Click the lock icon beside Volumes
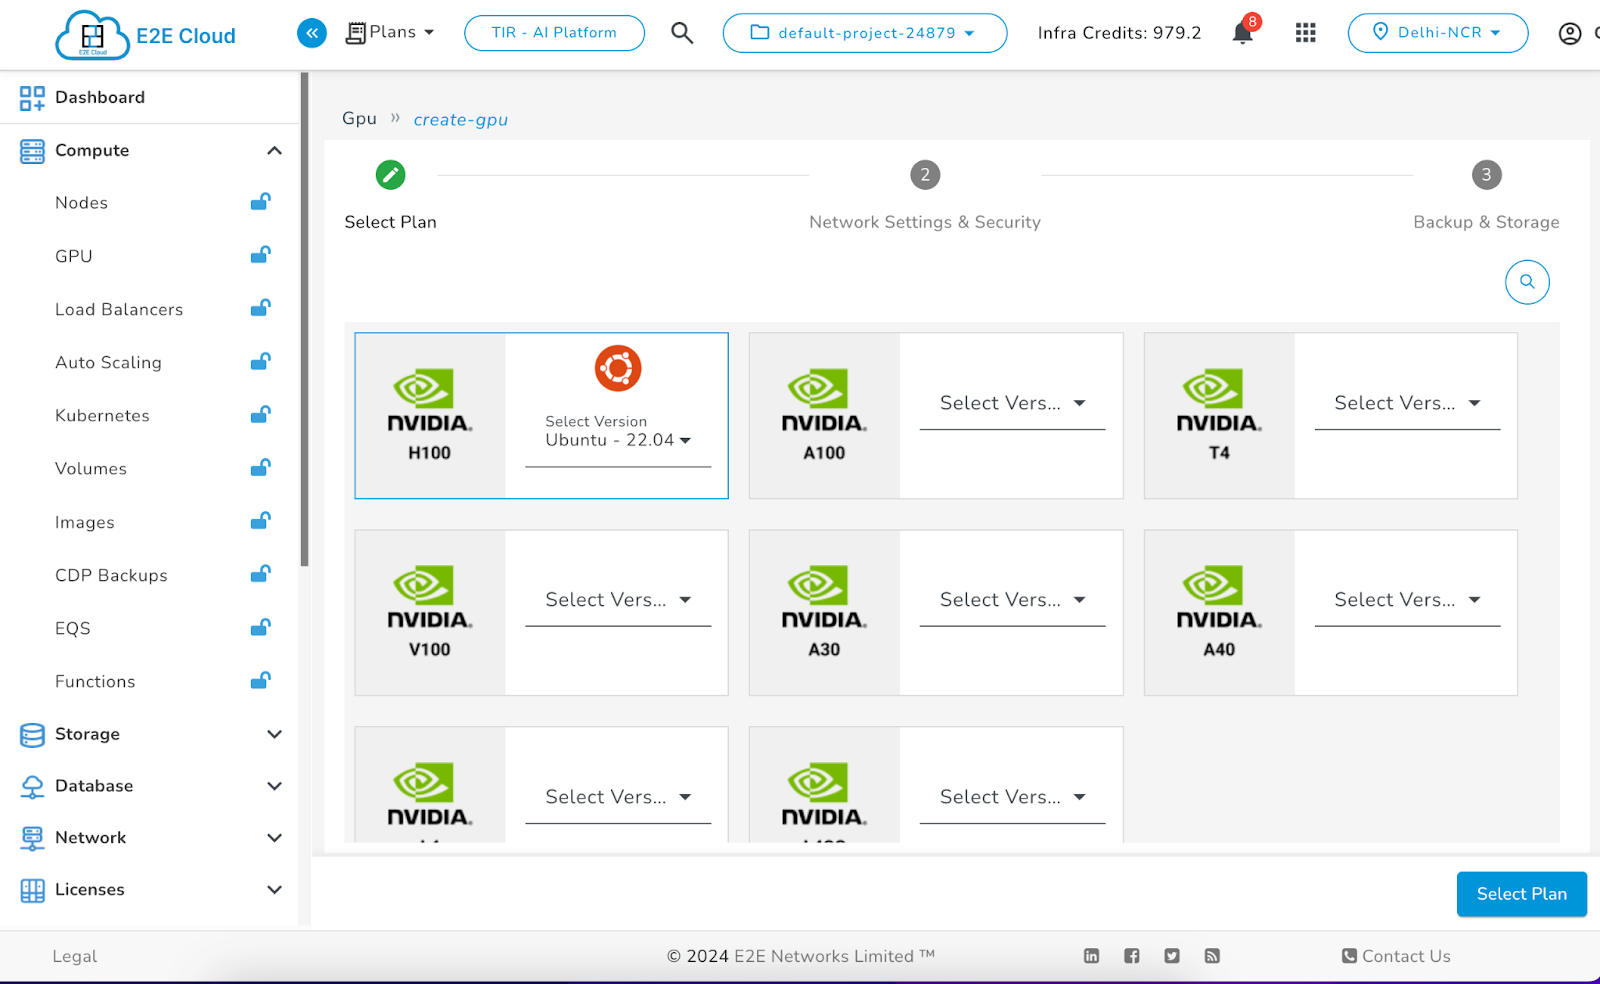The width and height of the screenshot is (1600, 984). pyautogui.click(x=260, y=467)
